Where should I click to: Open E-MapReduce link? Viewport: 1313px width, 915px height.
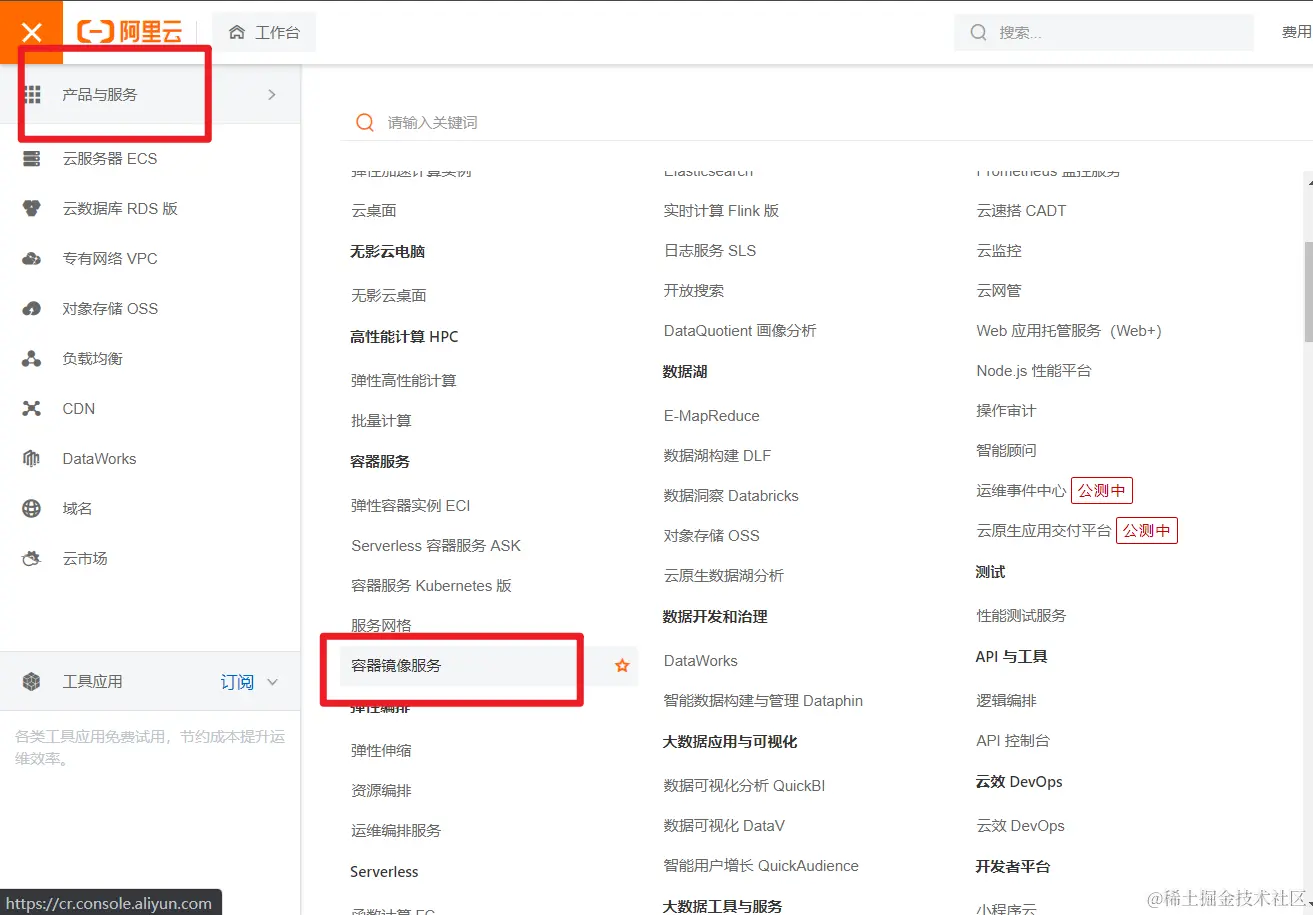coord(712,416)
